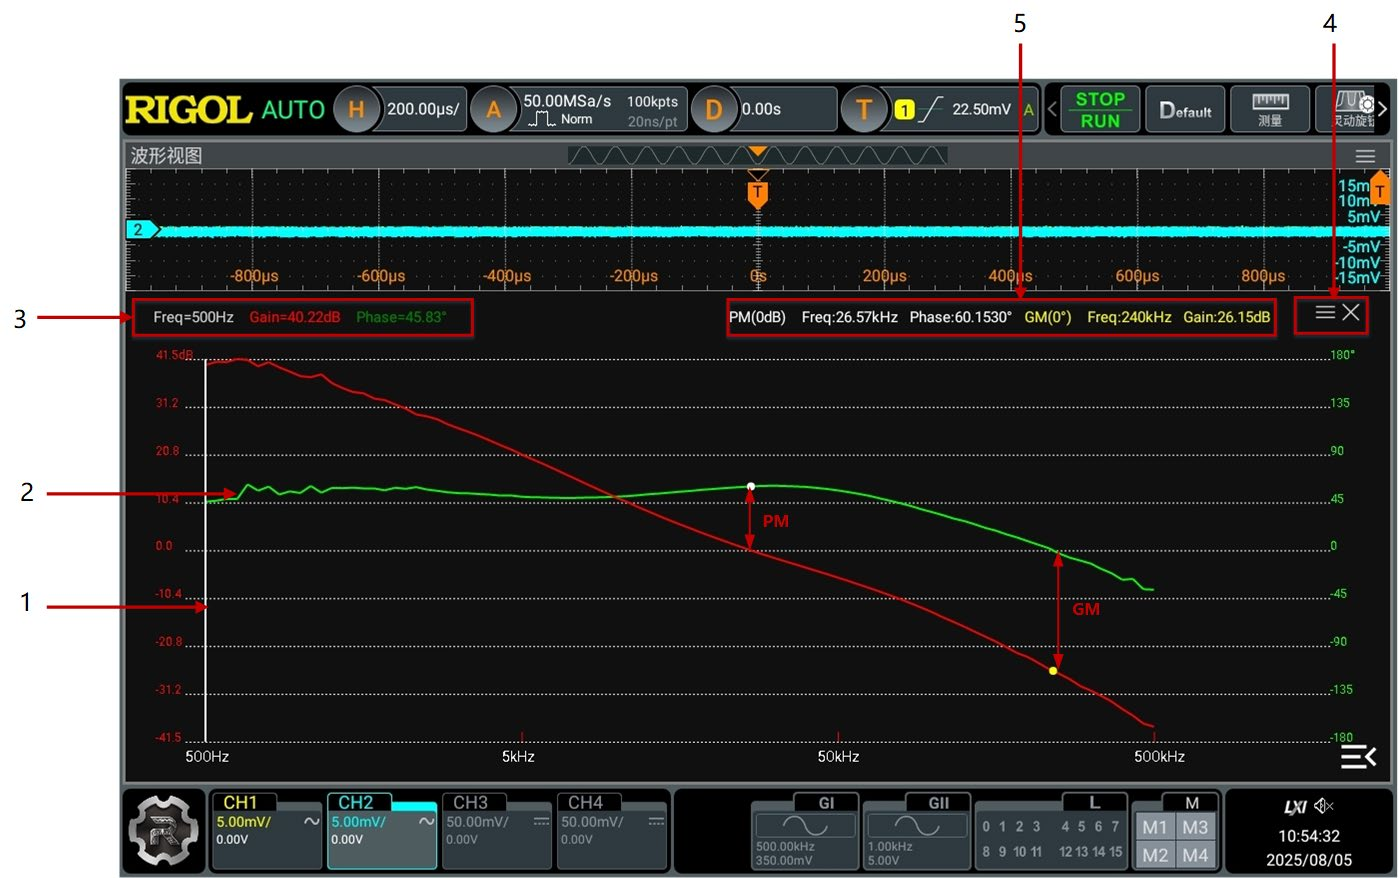Click the LXI network status icon
Image resolution: width=1399 pixels, height=878 pixels.
coord(1295,806)
